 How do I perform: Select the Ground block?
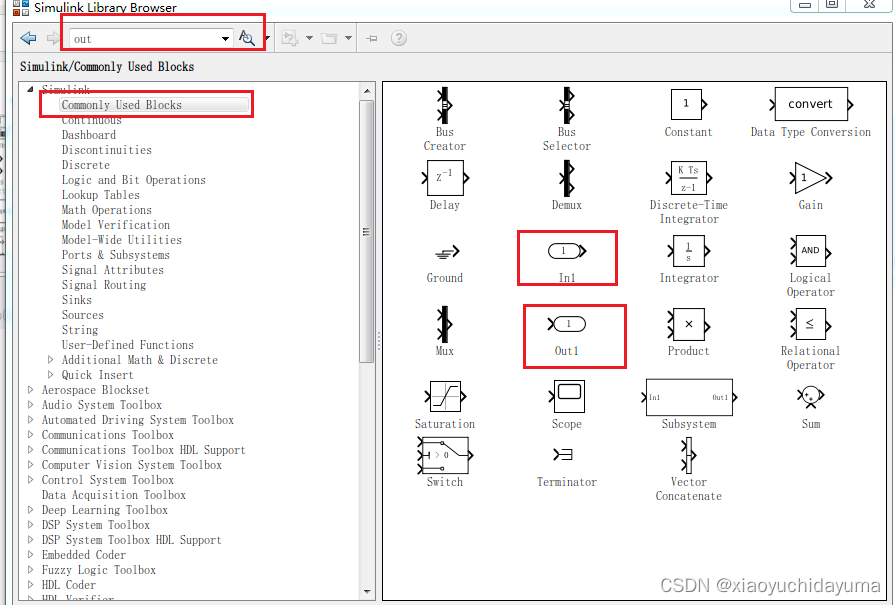pos(447,252)
